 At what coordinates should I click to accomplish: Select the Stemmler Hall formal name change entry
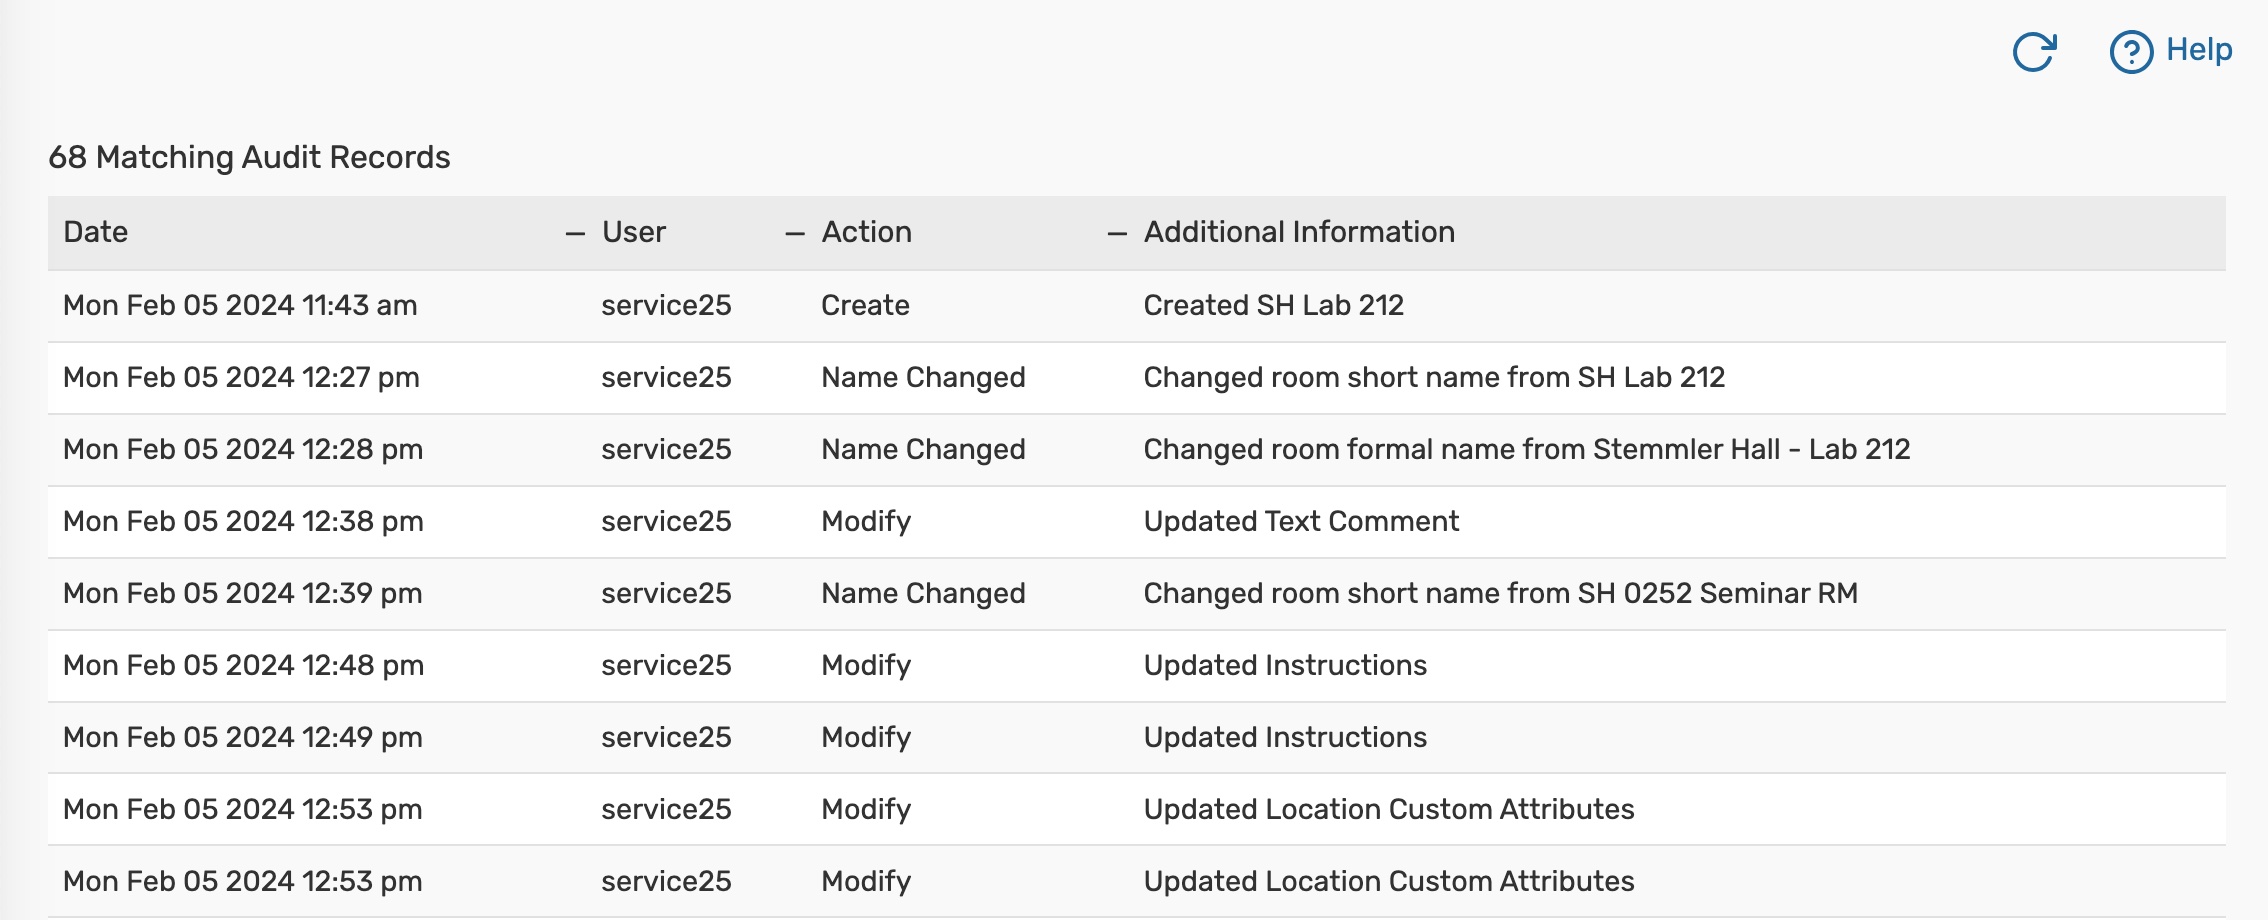[1526, 450]
